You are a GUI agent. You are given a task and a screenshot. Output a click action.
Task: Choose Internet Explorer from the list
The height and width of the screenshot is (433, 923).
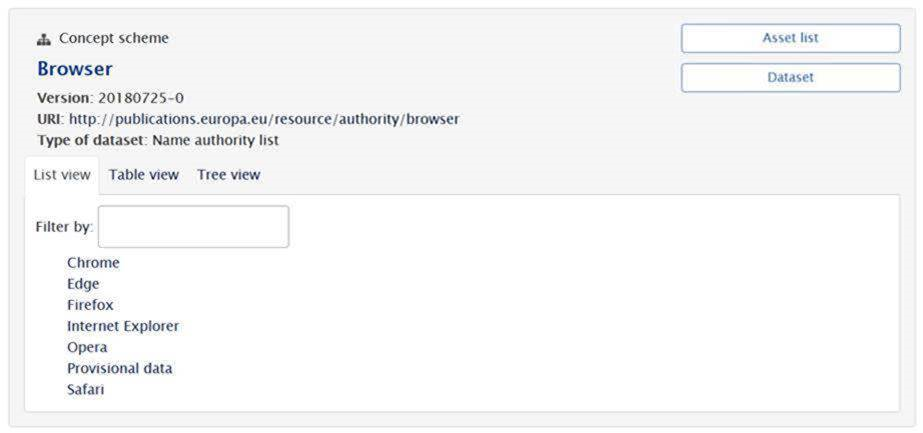pyautogui.click(x=123, y=326)
